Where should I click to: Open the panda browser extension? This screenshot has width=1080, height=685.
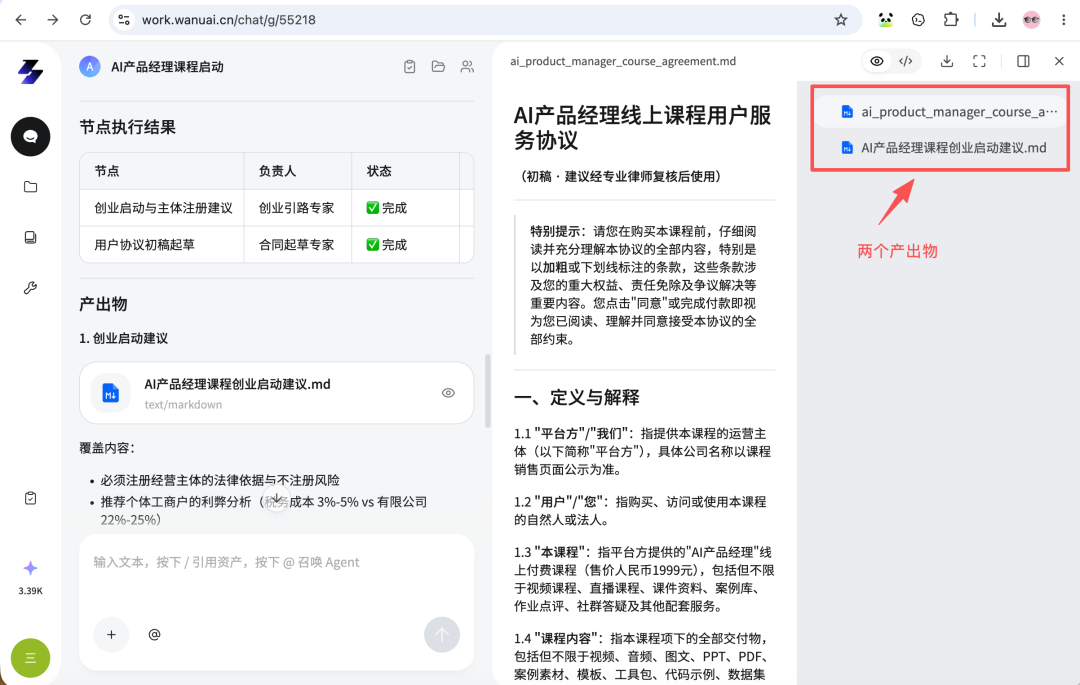pos(886,20)
